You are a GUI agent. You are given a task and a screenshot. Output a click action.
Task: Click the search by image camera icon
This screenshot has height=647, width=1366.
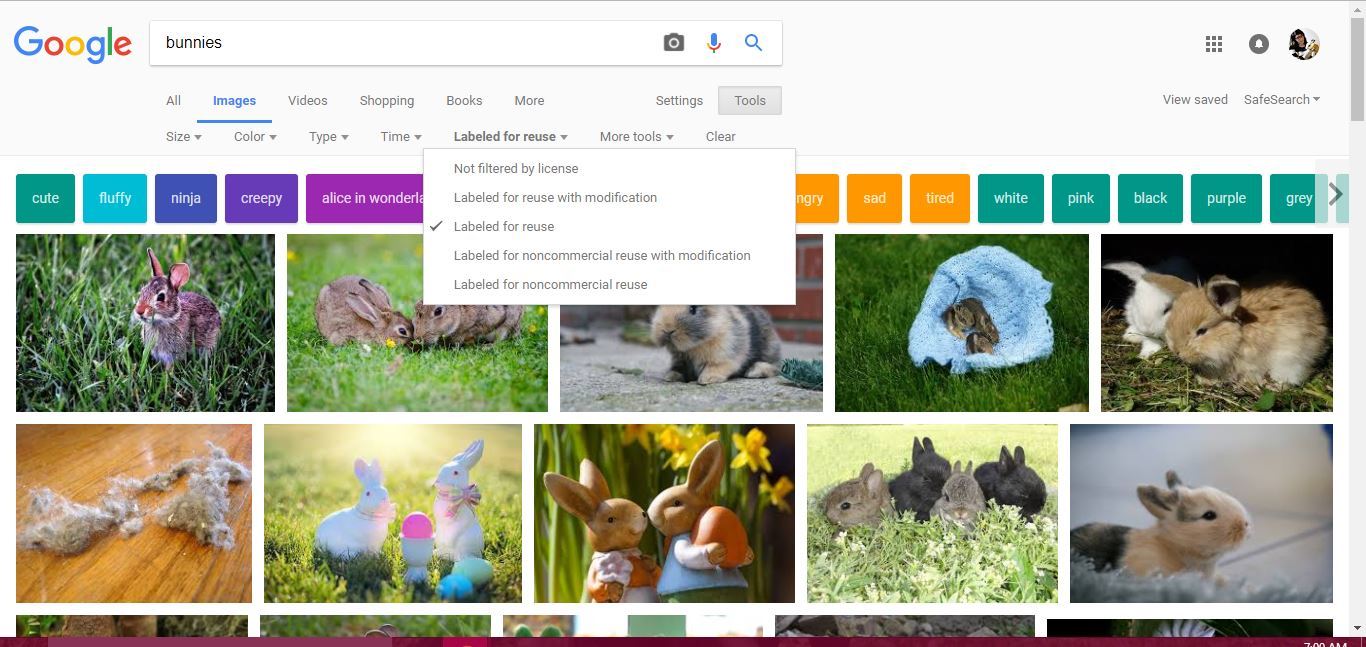coord(673,43)
